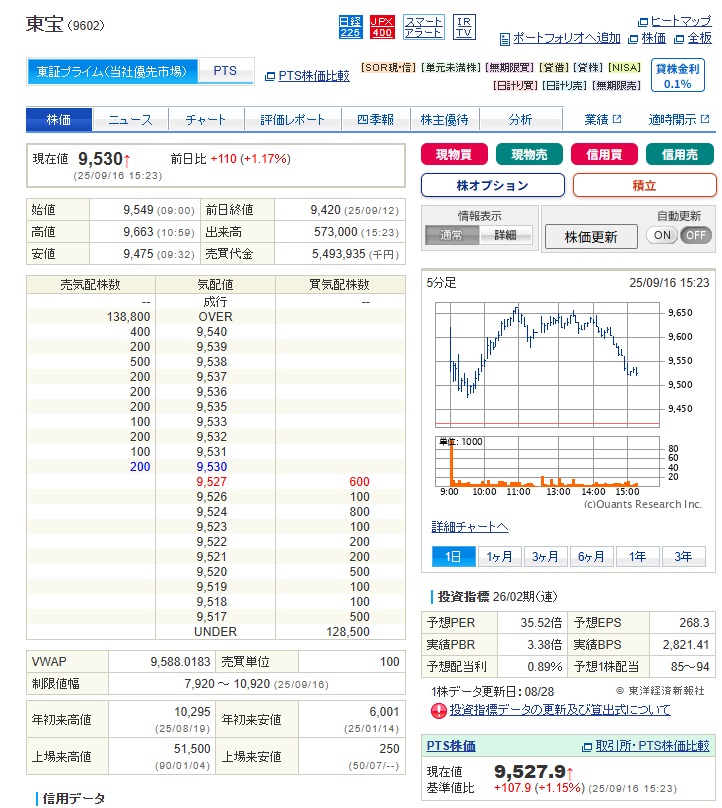Click the red warning icon beside 投資指標データ link
Viewport: 722px width, 808px height.
point(438,711)
